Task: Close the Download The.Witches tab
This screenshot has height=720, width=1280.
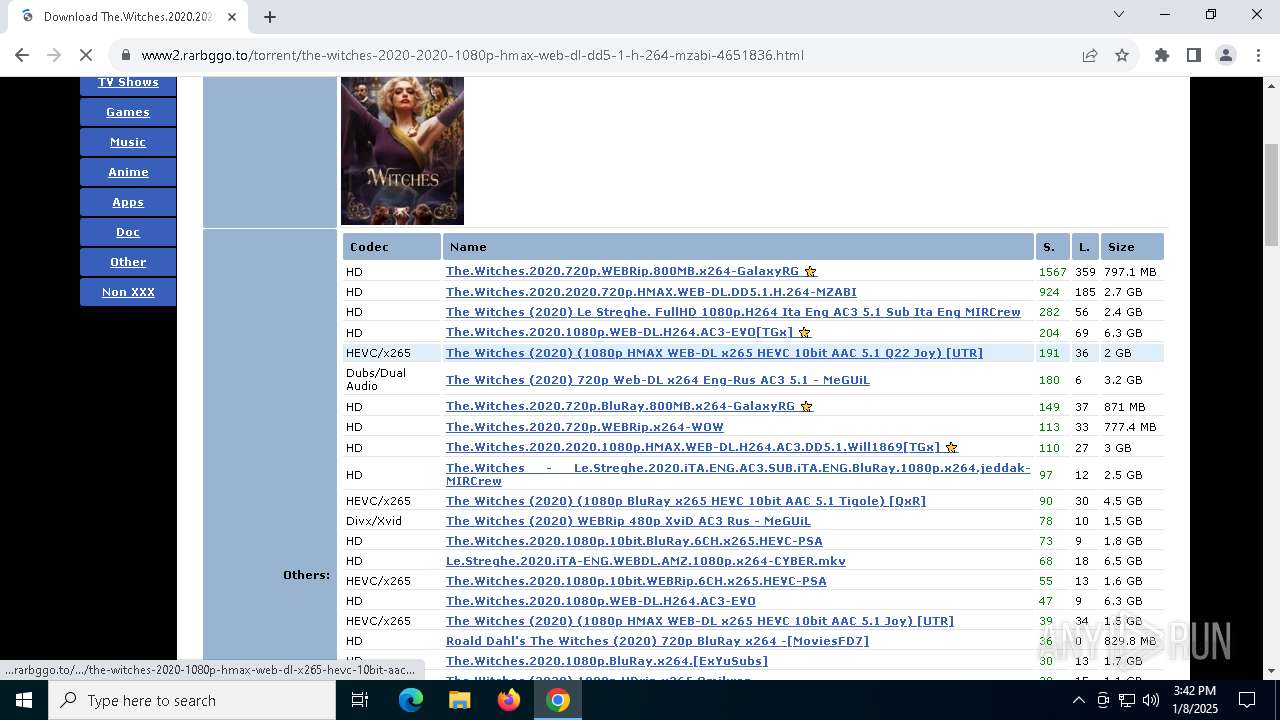Action: point(232,16)
